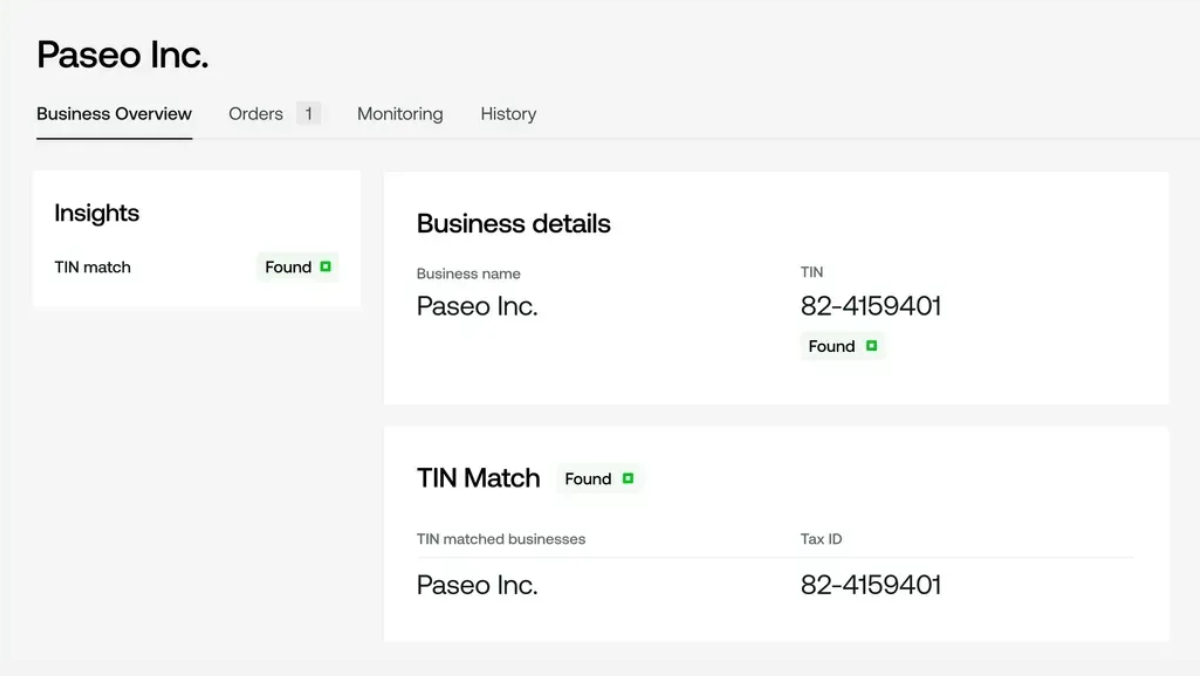Click the Tax ID column header
Screen dimensions: 1200x676
821,539
